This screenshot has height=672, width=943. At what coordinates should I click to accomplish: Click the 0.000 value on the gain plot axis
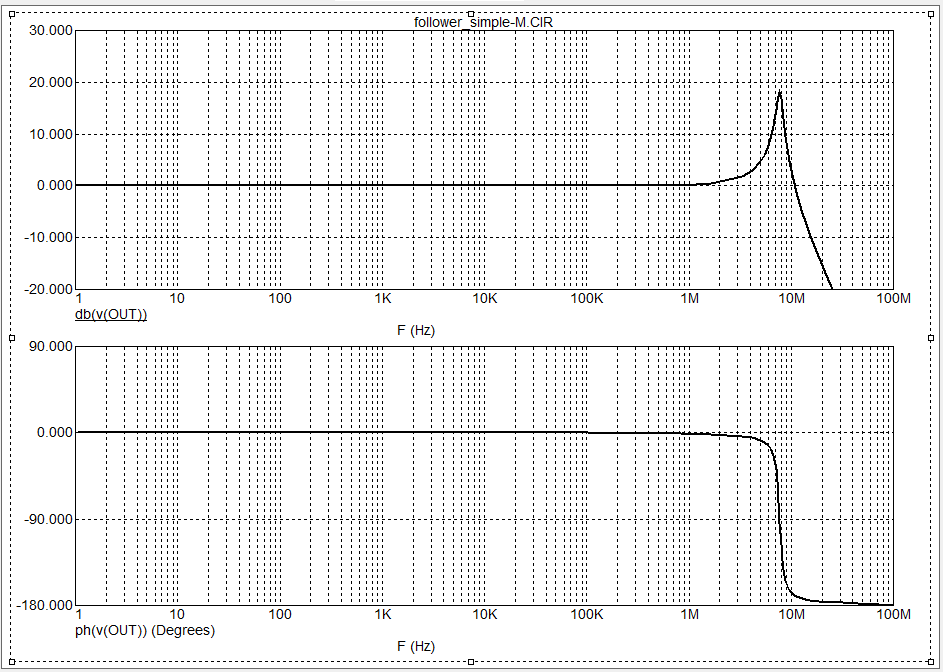(x=55, y=186)
